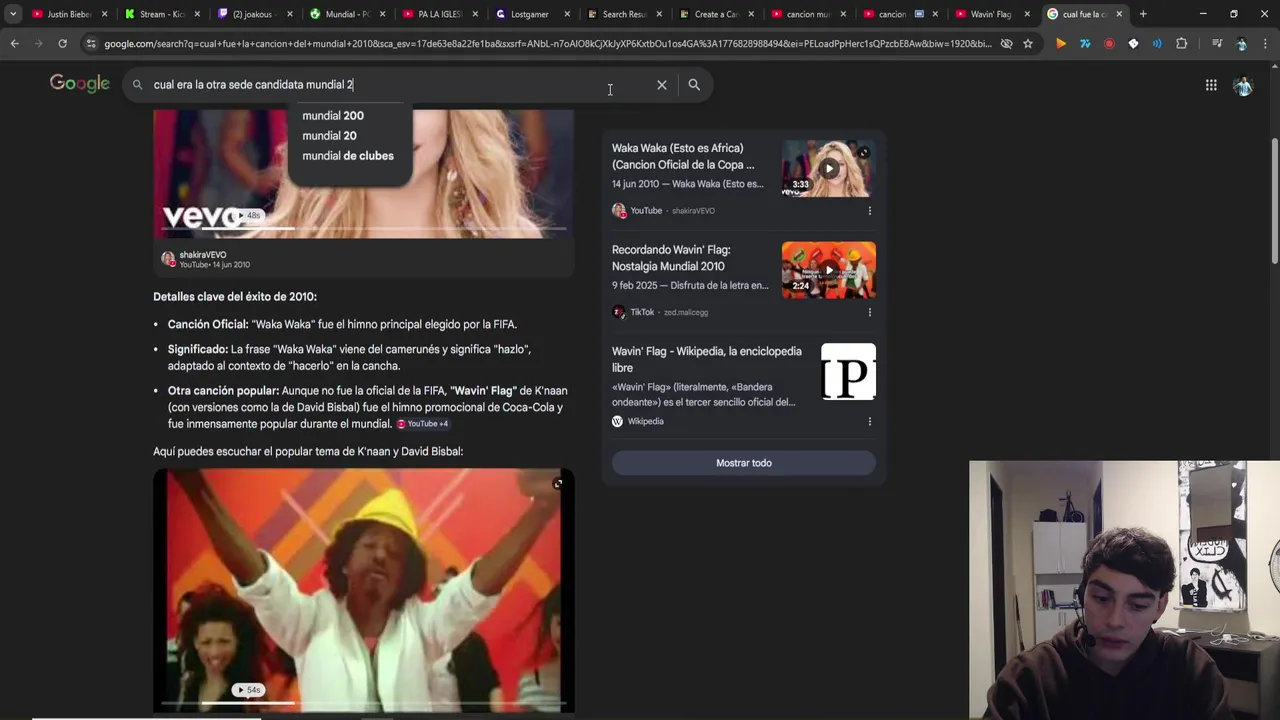Image resolution: width=1280 pixels, height=720 pixels.
Task: Expand the K'naan video with corner icon
Action: point(558,484)
